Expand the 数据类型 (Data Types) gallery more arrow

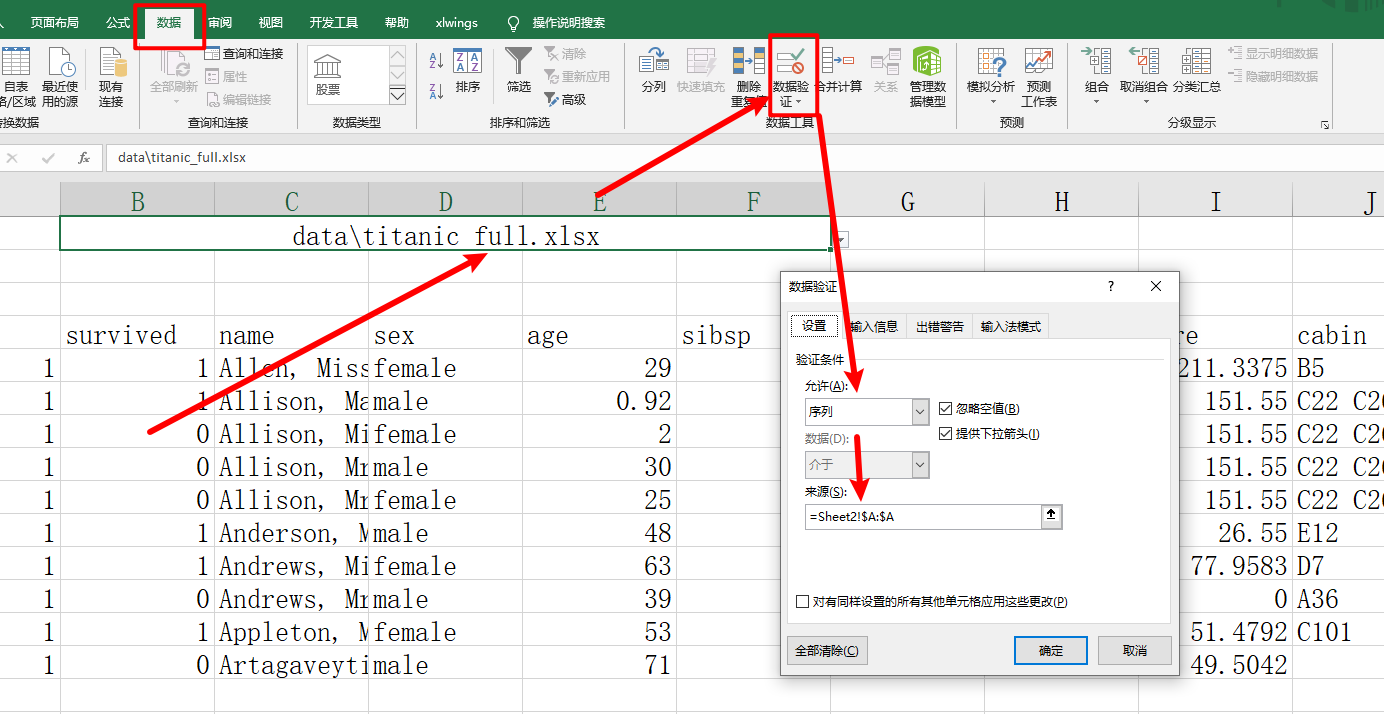(x=398, y=96)
